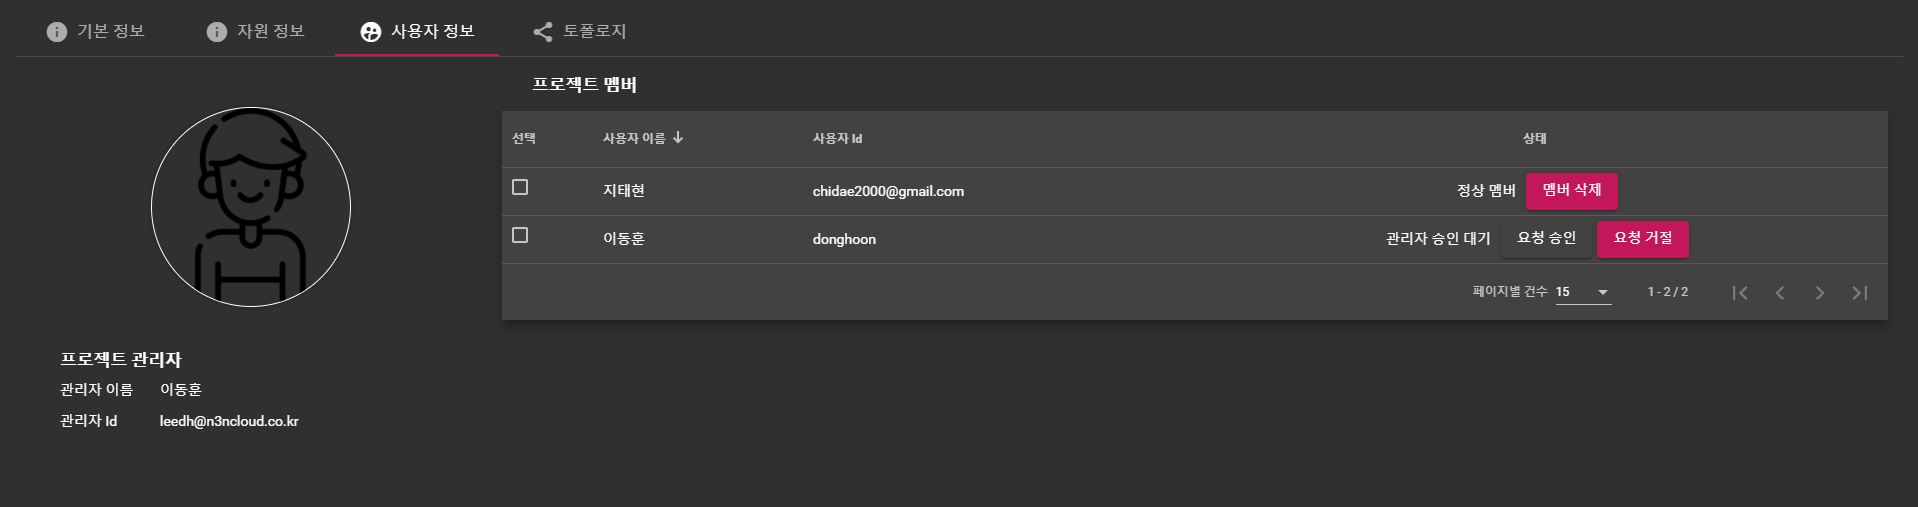Image resolution: width=1918 pixels, height=507 pixels.
Task: Click the share icon beside 토폴로지
Action: (543, 32)
